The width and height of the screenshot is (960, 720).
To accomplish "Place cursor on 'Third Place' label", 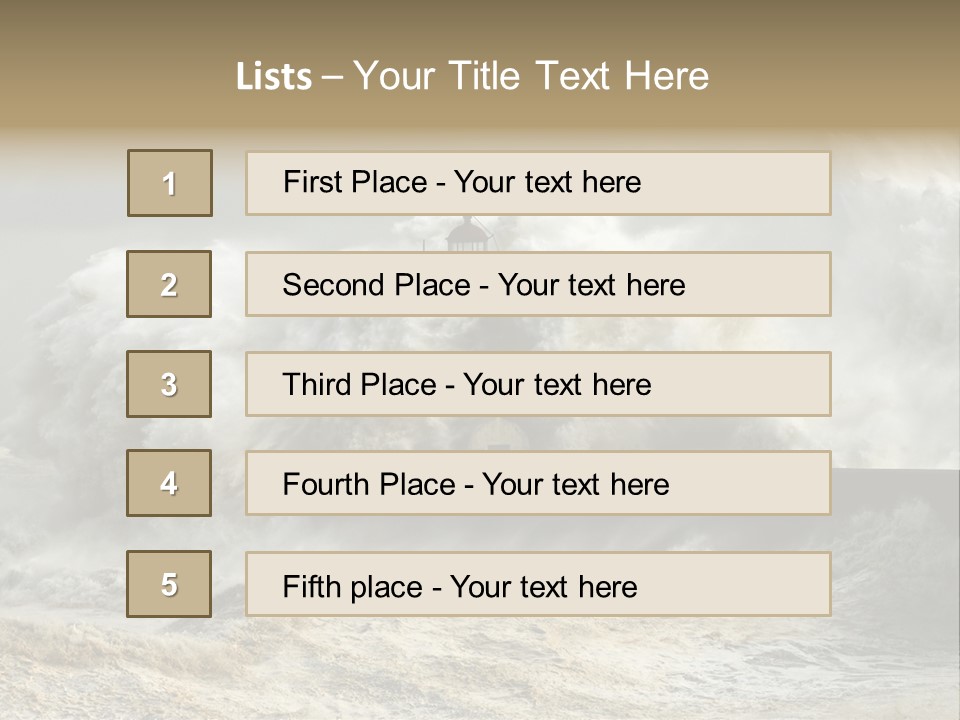I will pos(359,385).
